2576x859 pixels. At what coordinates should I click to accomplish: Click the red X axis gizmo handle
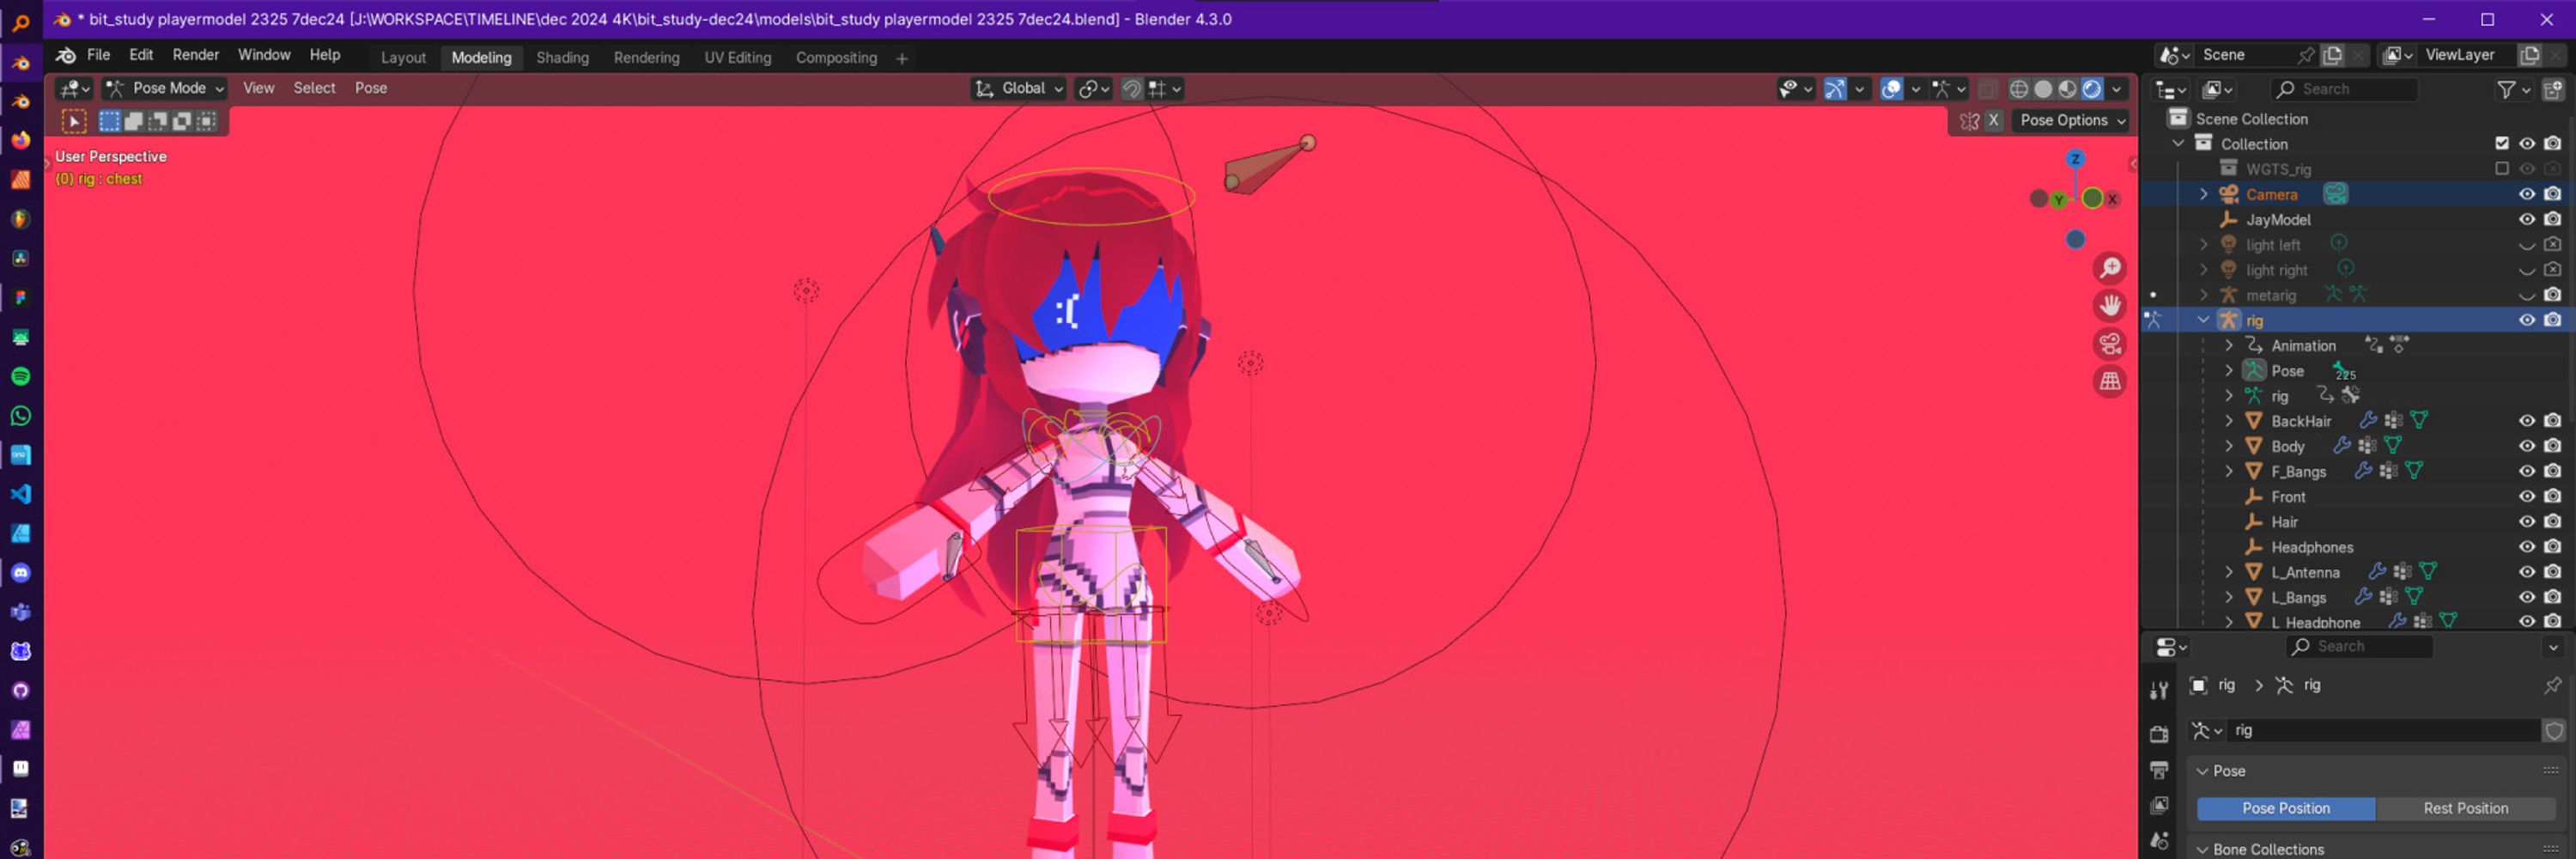pos(2112,199)
